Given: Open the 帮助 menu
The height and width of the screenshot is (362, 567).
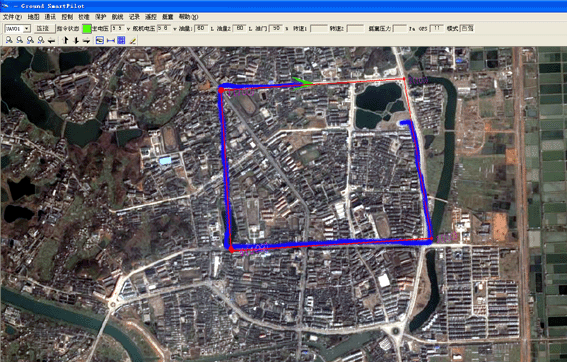Looking at the screenshot, I should pos(188,17).
